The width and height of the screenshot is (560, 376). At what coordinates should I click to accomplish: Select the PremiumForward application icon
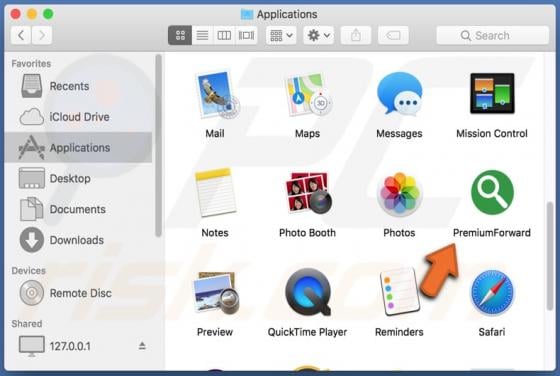492,192
